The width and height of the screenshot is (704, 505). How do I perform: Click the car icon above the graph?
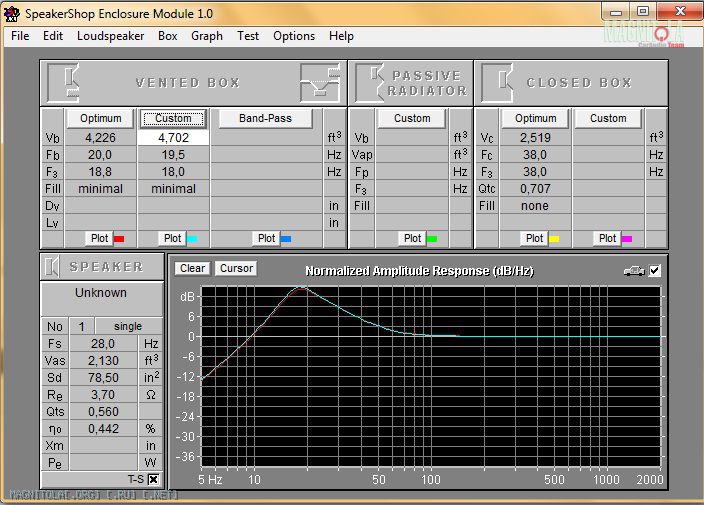634,270
